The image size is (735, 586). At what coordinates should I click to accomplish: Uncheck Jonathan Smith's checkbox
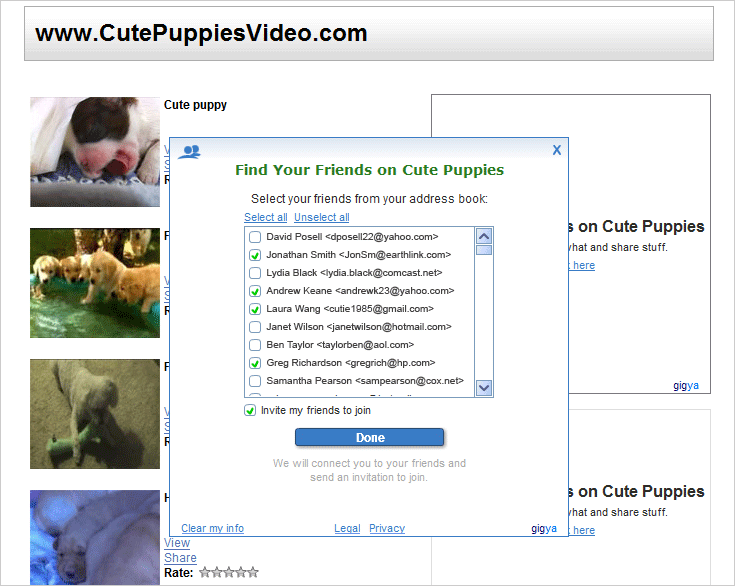click(x=255, y=255)
